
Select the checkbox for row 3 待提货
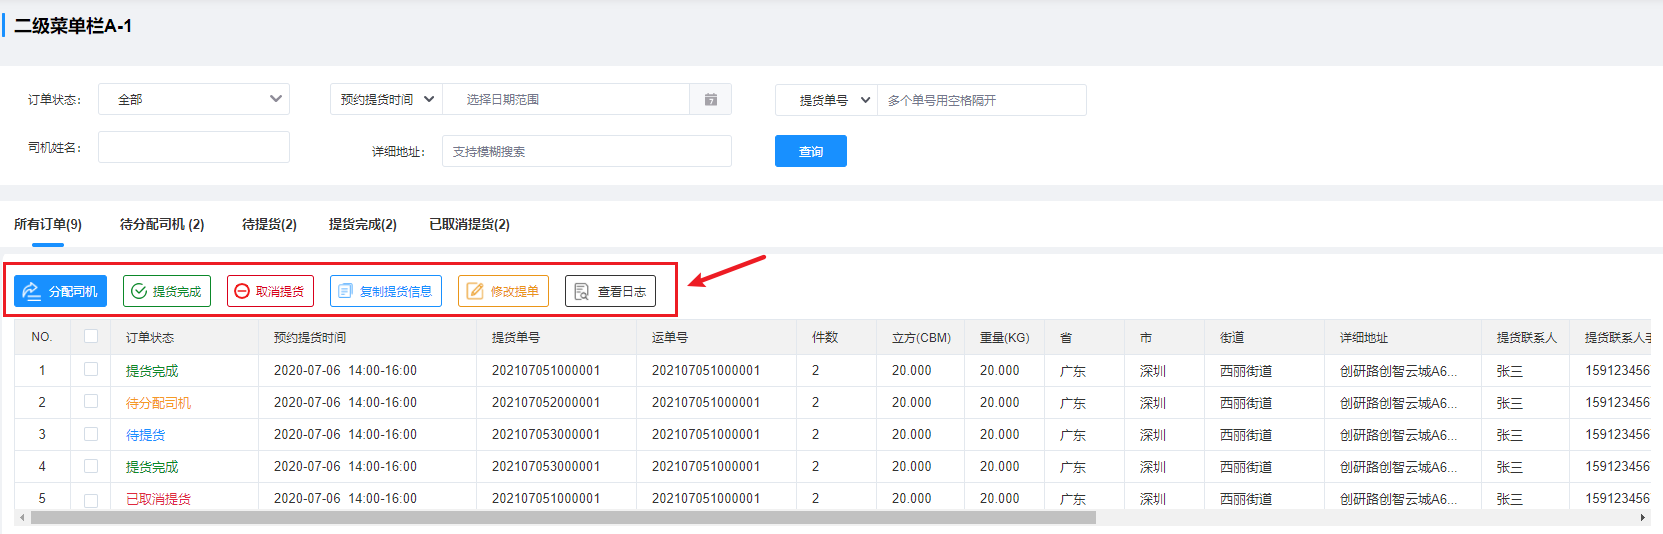coord(91,434)
